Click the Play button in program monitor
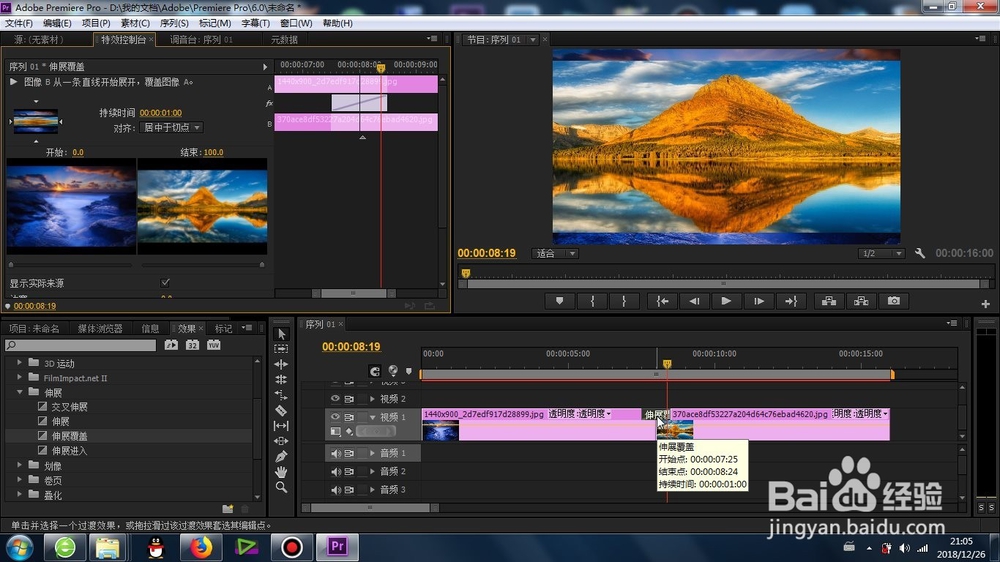The height and width of the screenshot is (562, 1000). click(x=726, y=301)
